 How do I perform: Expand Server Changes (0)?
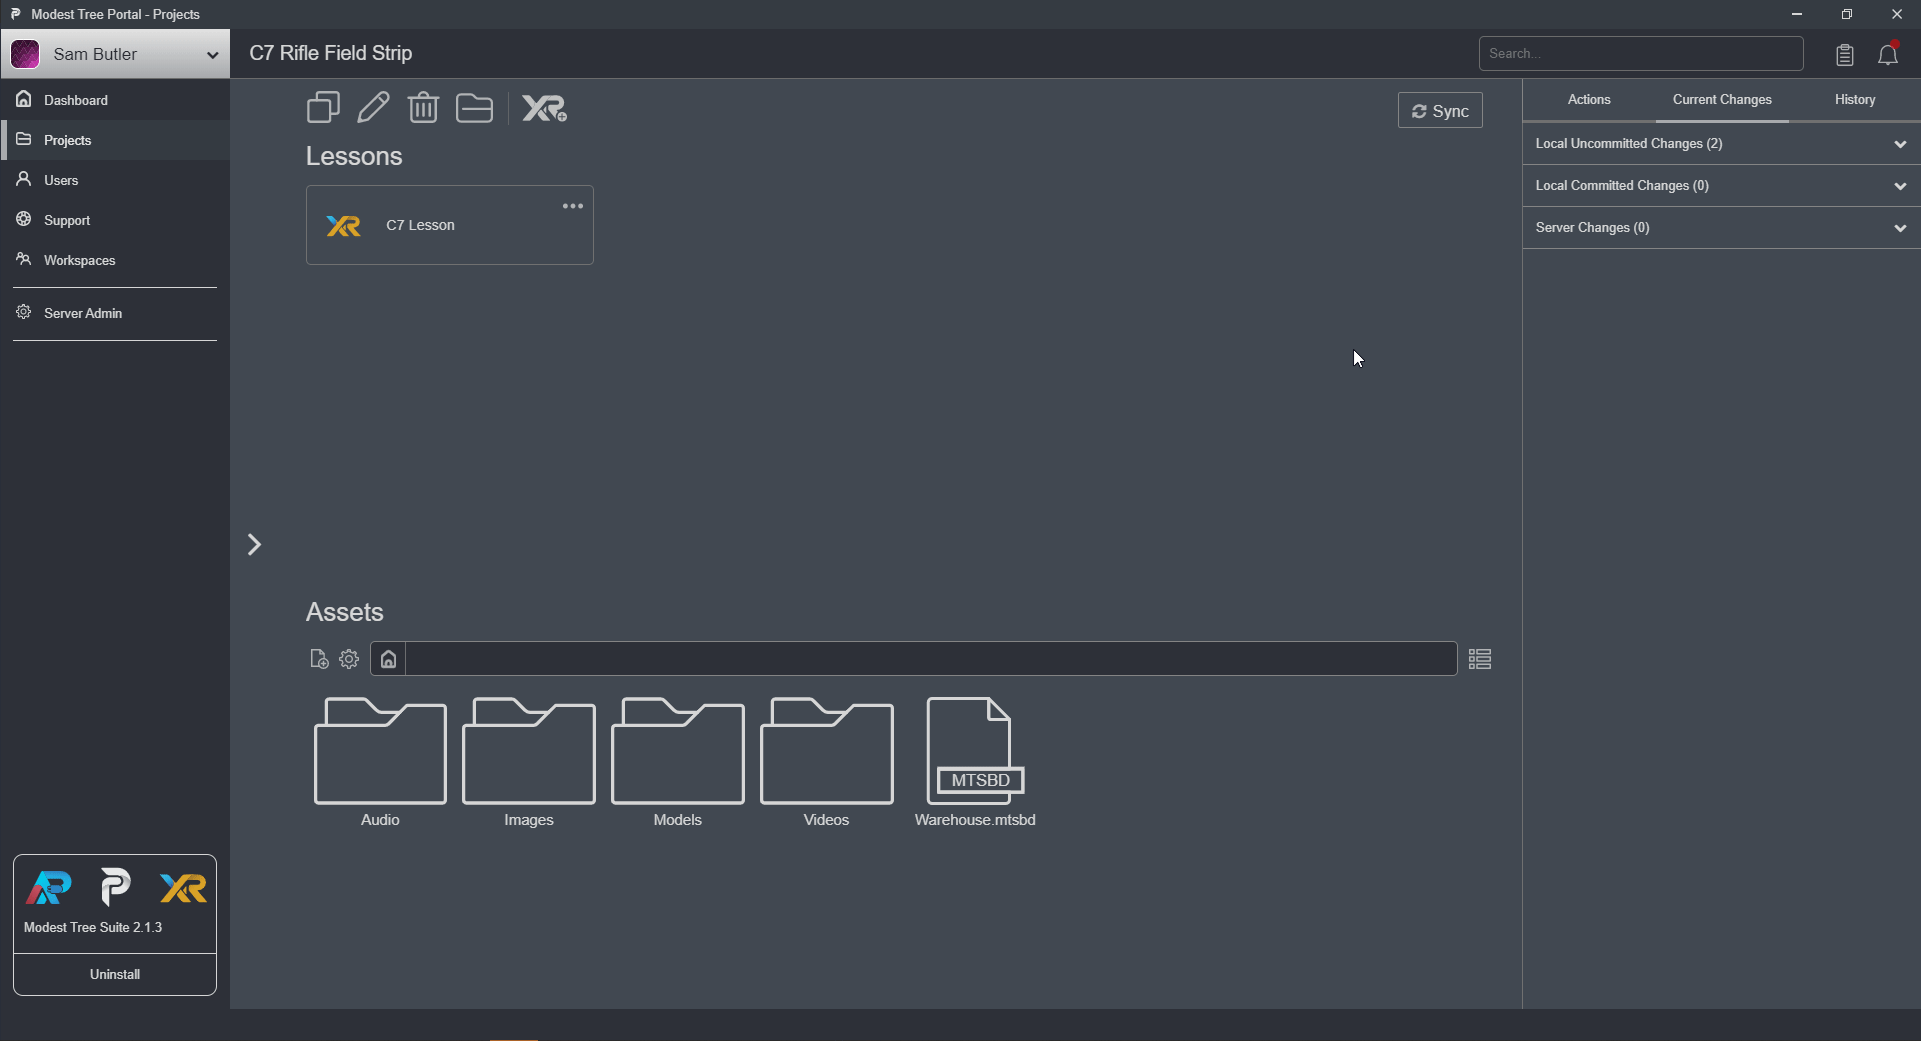[1721, 228]
